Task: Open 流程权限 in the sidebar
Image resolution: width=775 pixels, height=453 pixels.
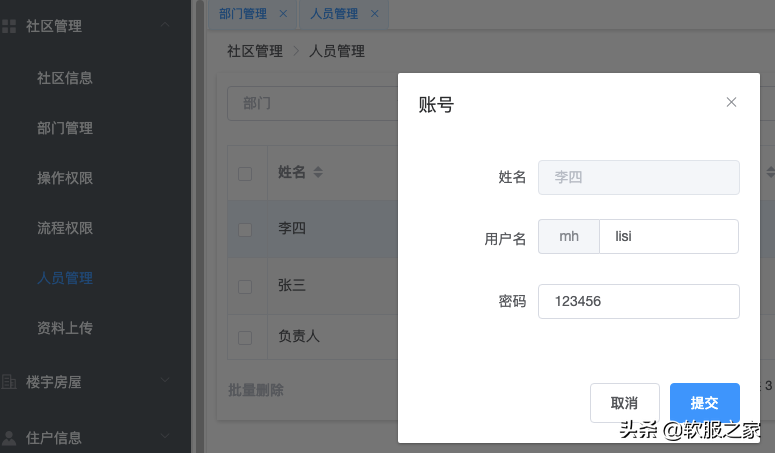Action: tap(65, 228)
